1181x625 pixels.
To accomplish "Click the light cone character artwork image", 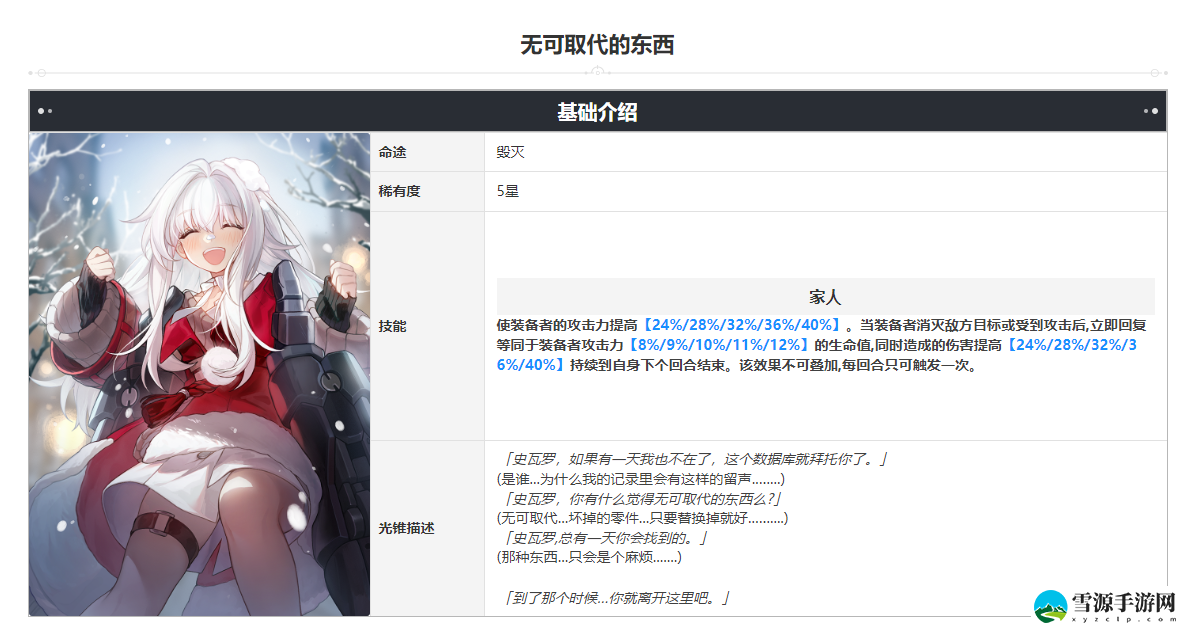I will (200, 374).
